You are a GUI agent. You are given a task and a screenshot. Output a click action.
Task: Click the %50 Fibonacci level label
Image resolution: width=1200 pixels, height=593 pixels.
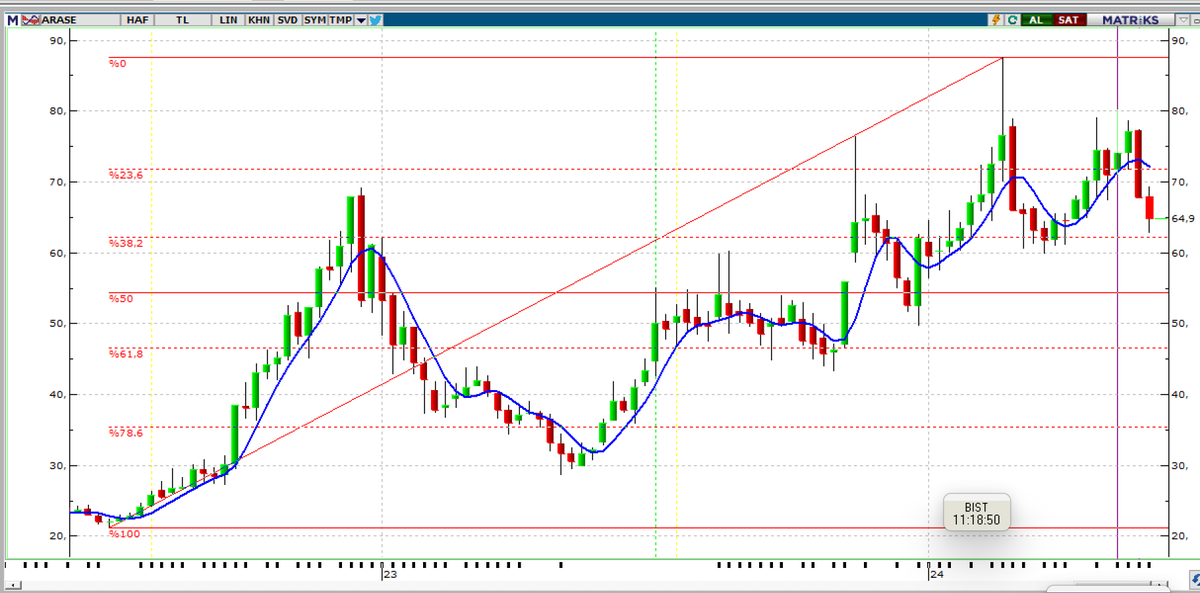click(x=121, y=299)
